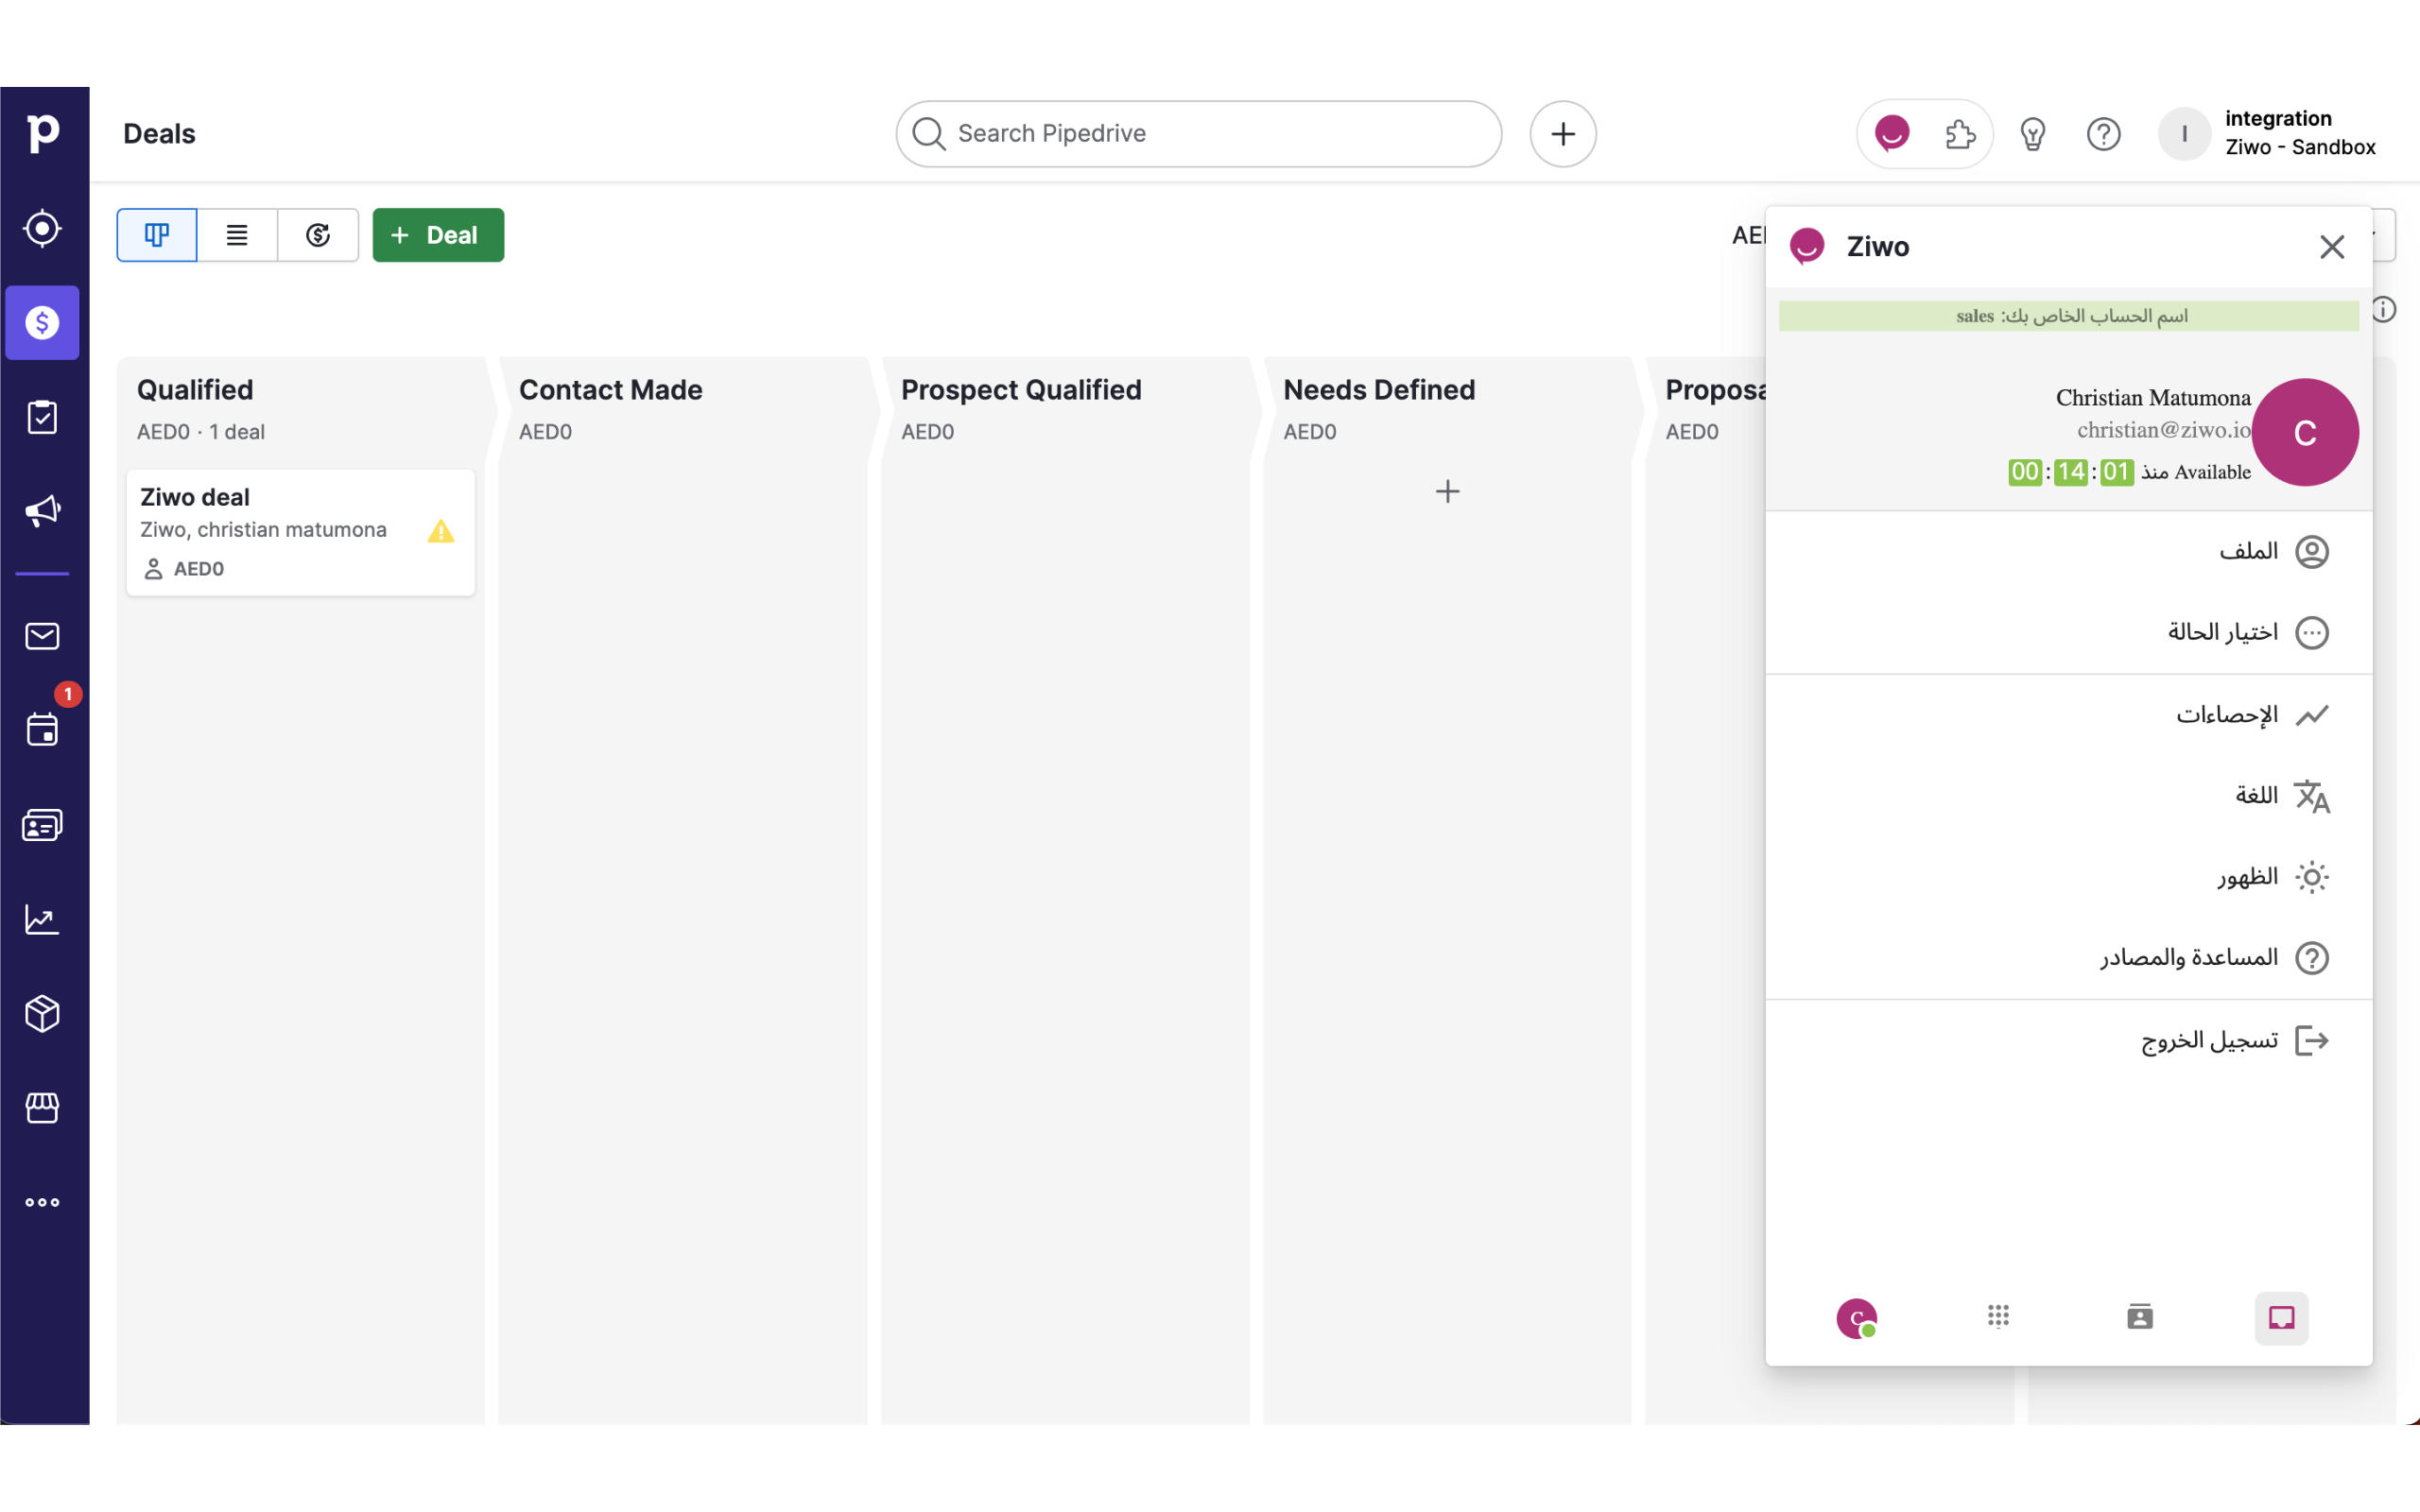Switch to the forecast view

[318, 235]
